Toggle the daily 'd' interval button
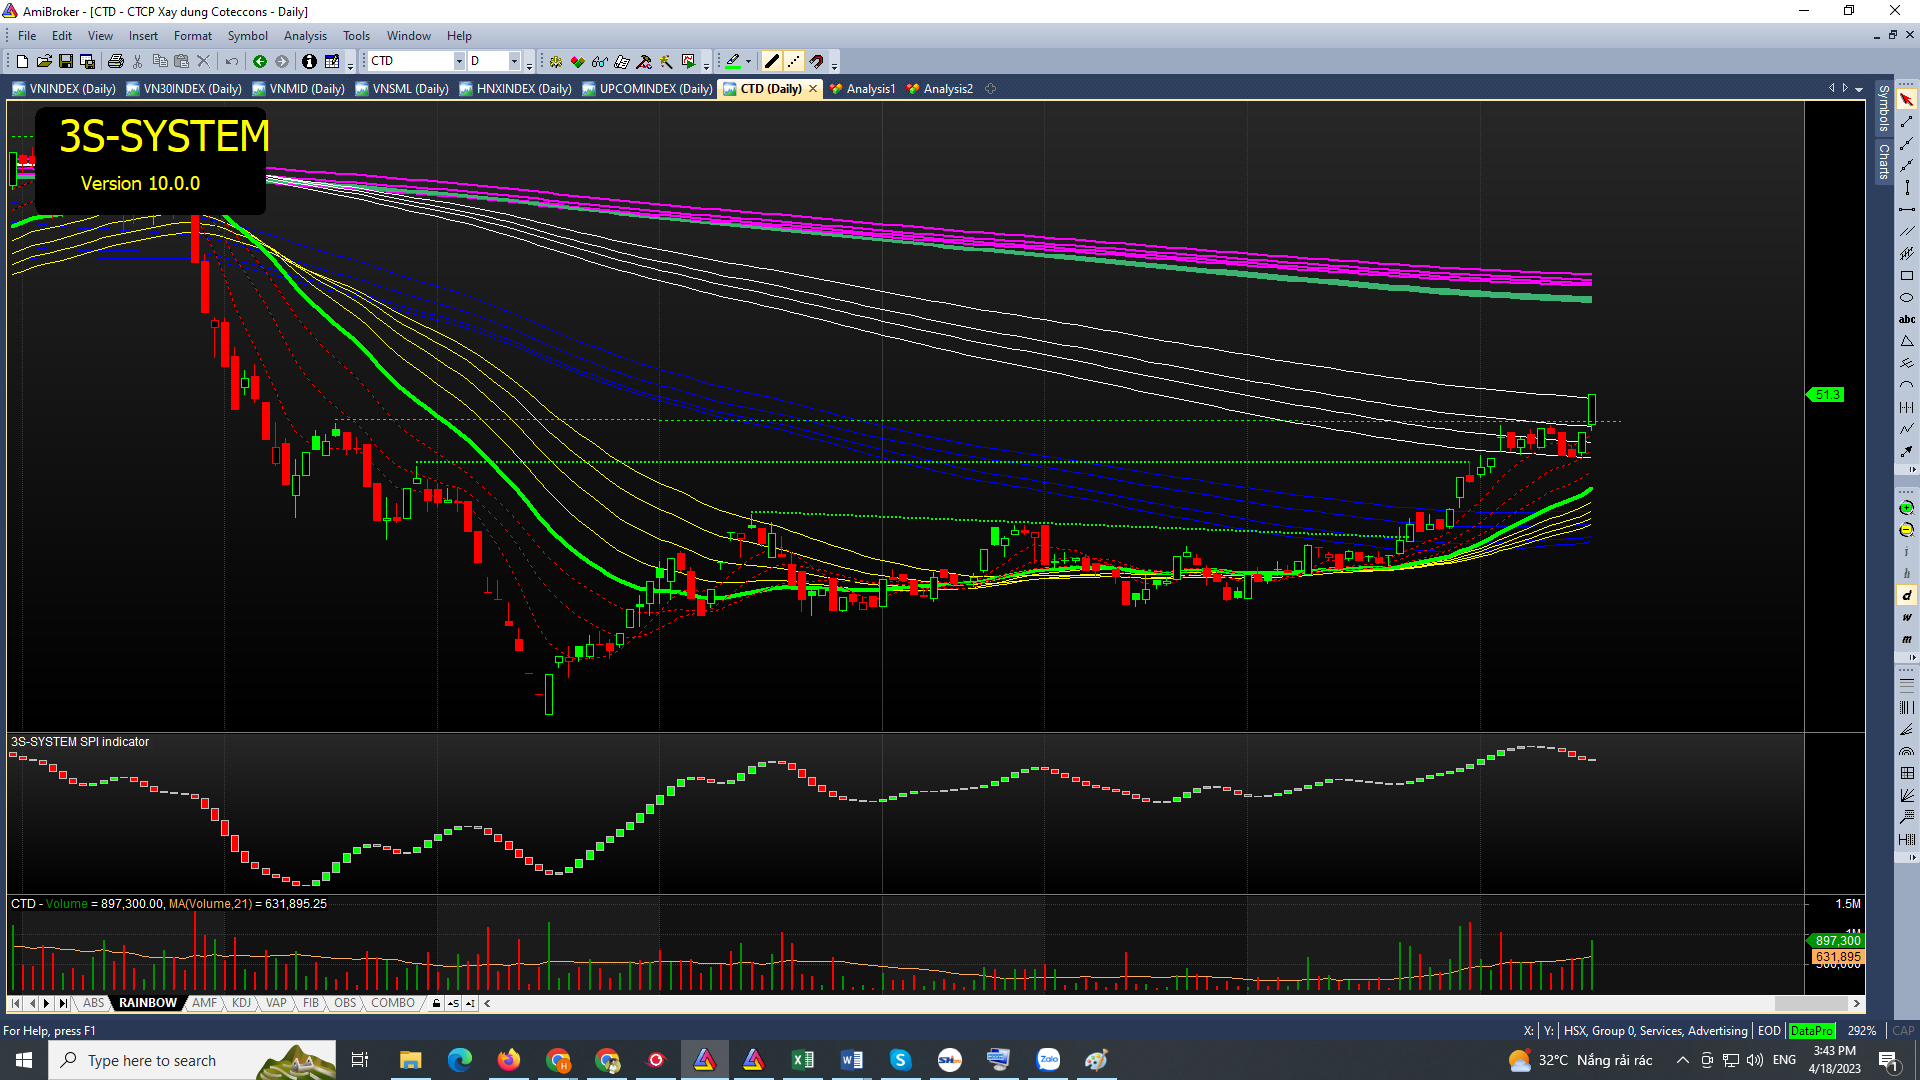The height and width of the screenshot is (1080, 1920). (1906, 596)
